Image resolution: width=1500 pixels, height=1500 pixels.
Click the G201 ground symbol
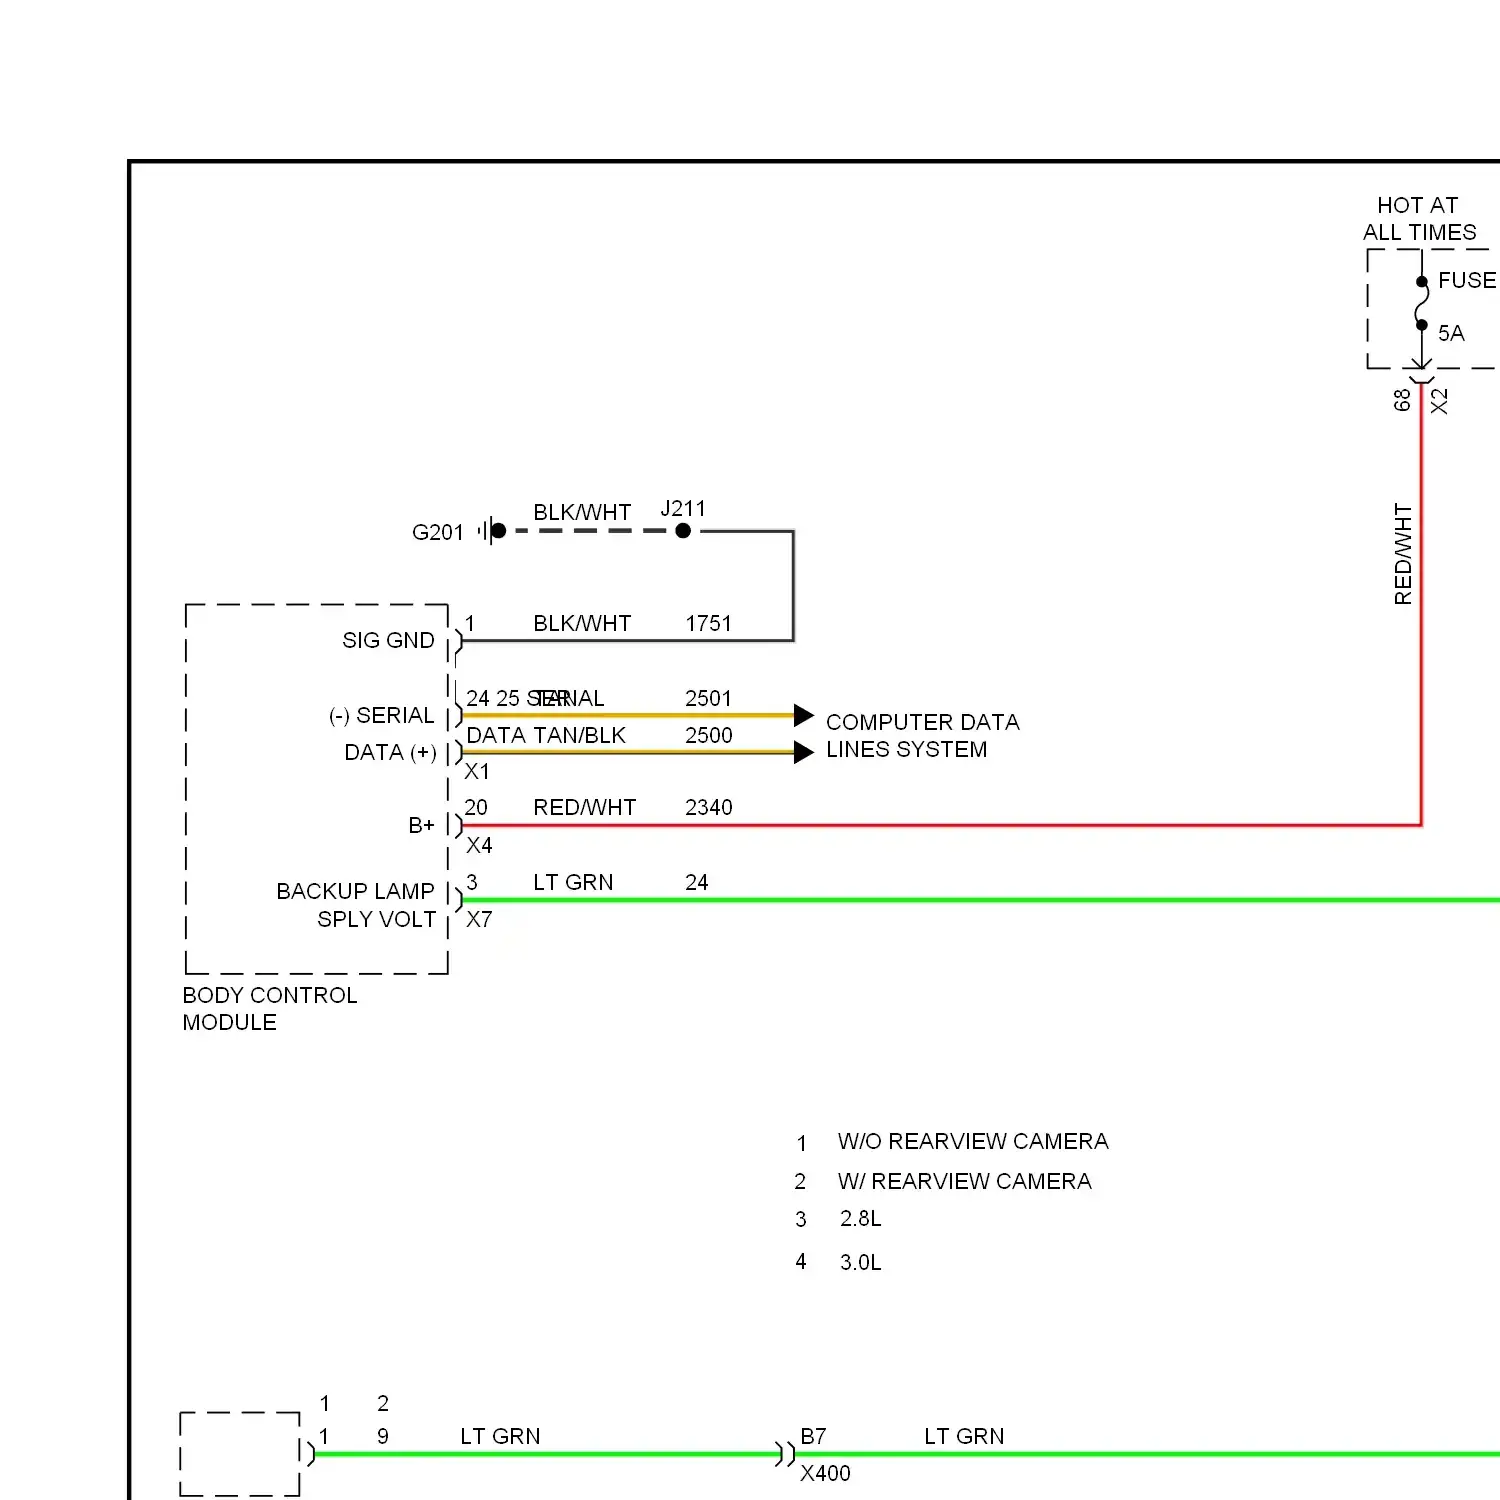[x=492, y=531]
